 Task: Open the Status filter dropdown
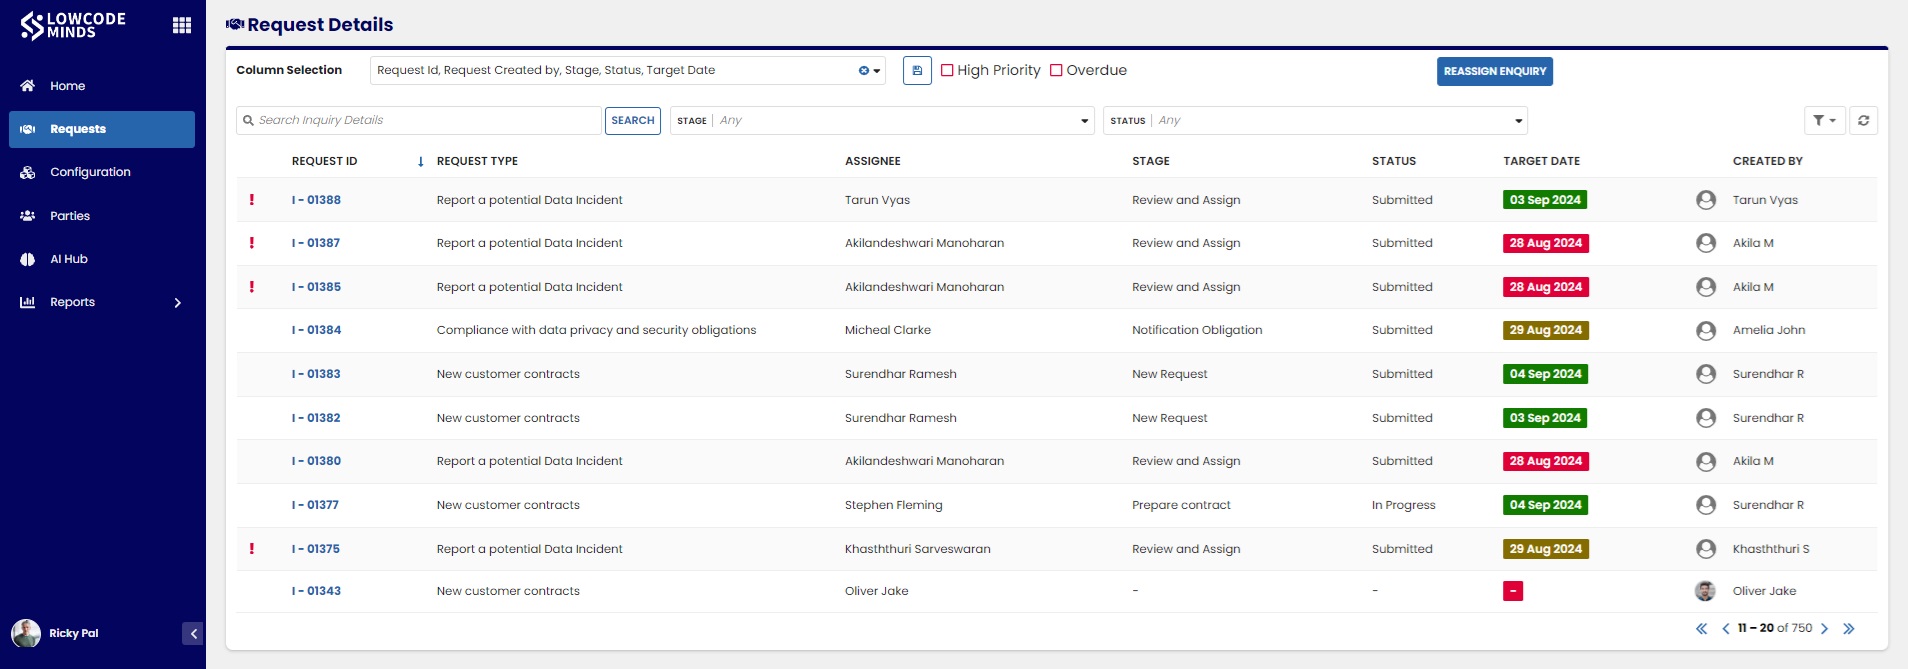(1315, 121)
